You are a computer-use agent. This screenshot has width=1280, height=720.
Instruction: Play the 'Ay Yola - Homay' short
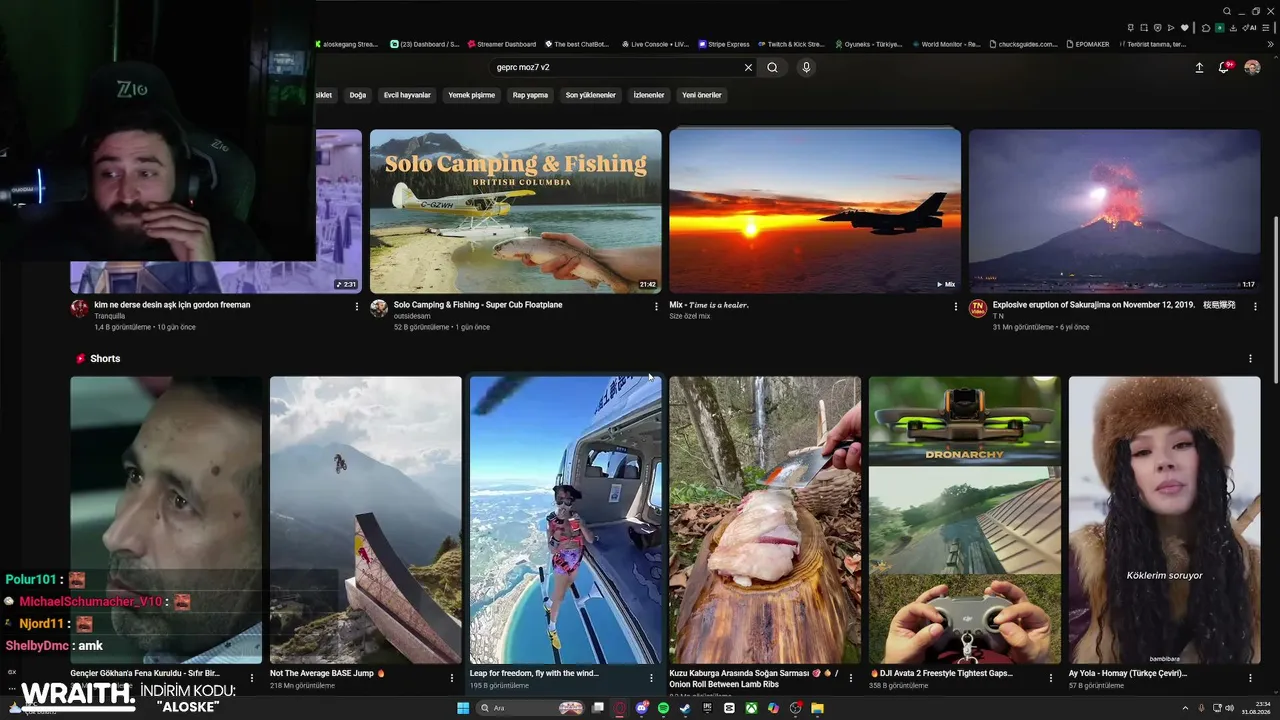pos(1165,520)
